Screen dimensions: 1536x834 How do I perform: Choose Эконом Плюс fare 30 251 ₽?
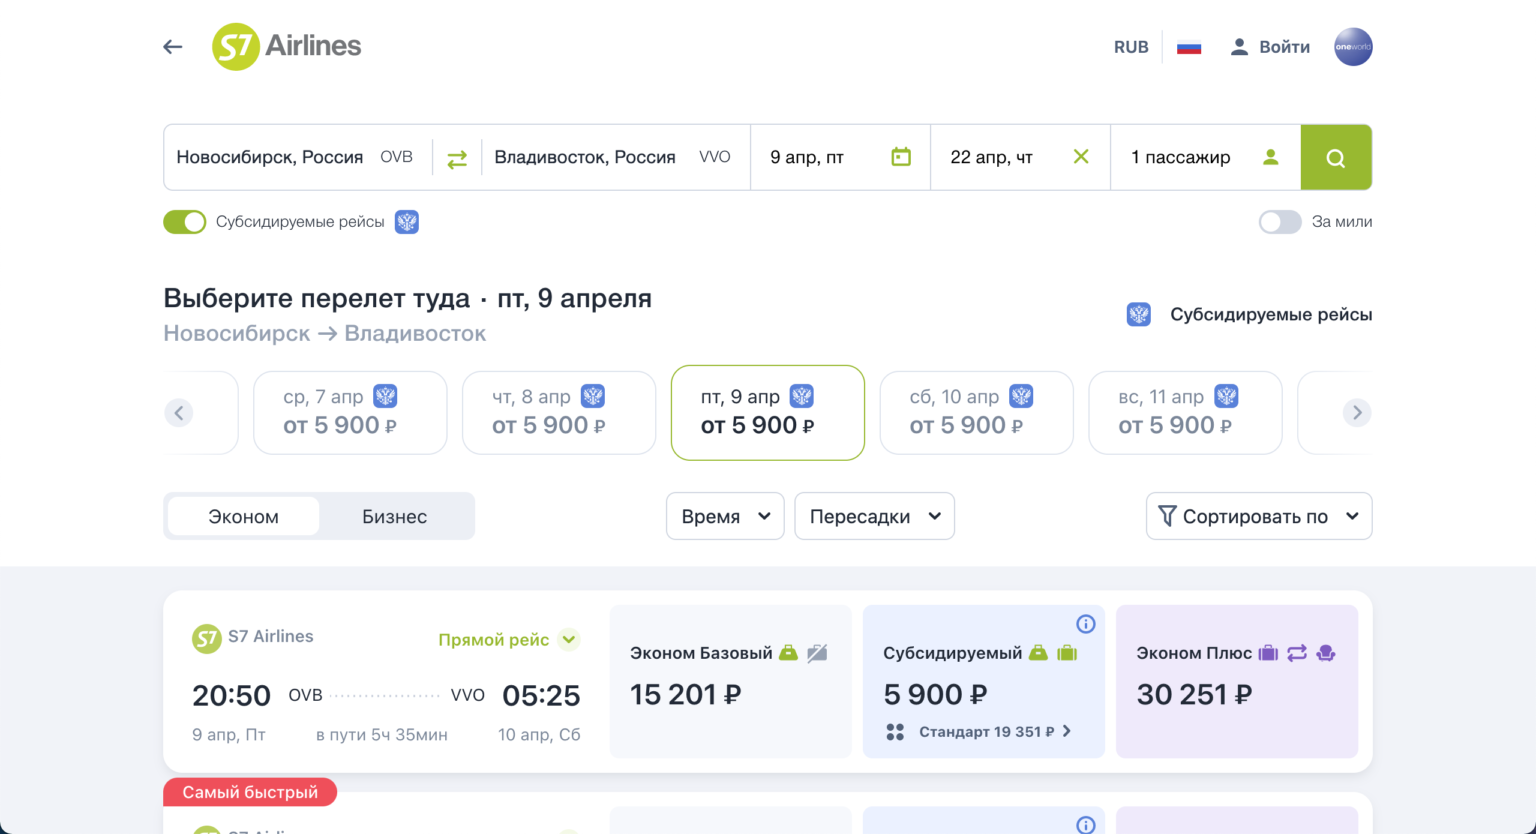click(1237, 681)
